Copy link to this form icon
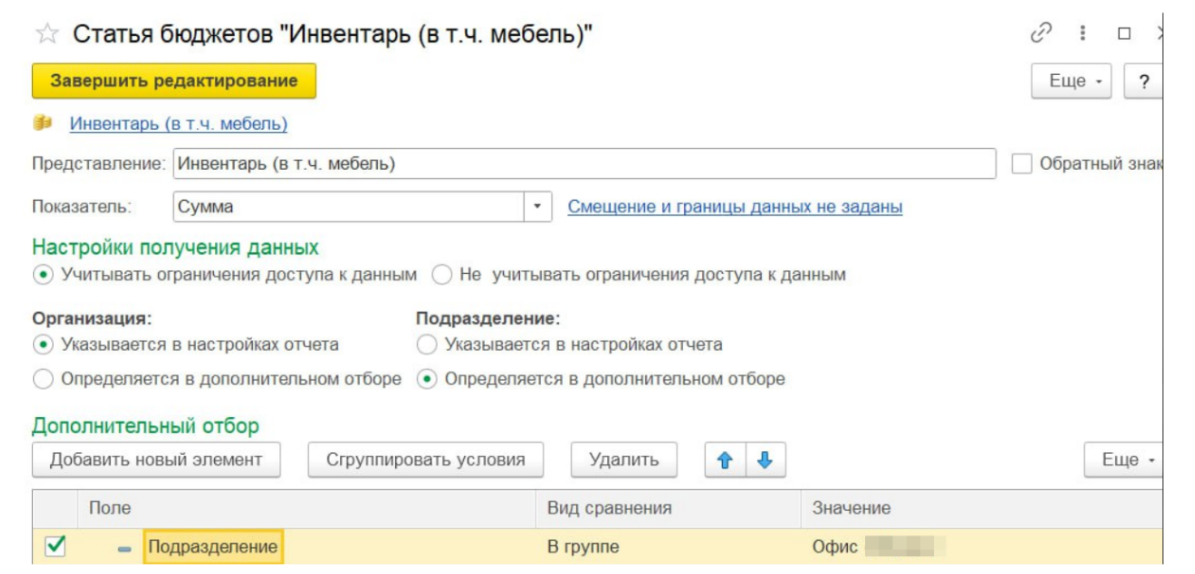 click(x=1041, y=33)
